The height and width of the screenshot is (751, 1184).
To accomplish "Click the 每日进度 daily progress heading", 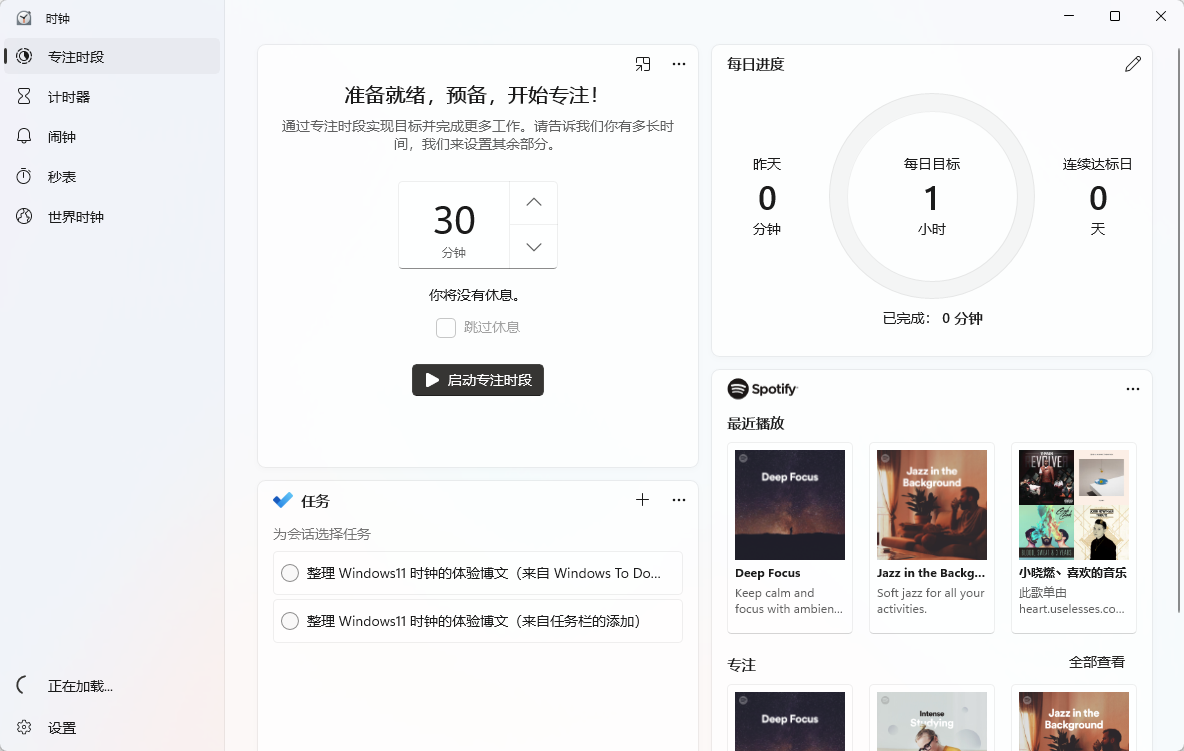I will click(x=756, y=64).
